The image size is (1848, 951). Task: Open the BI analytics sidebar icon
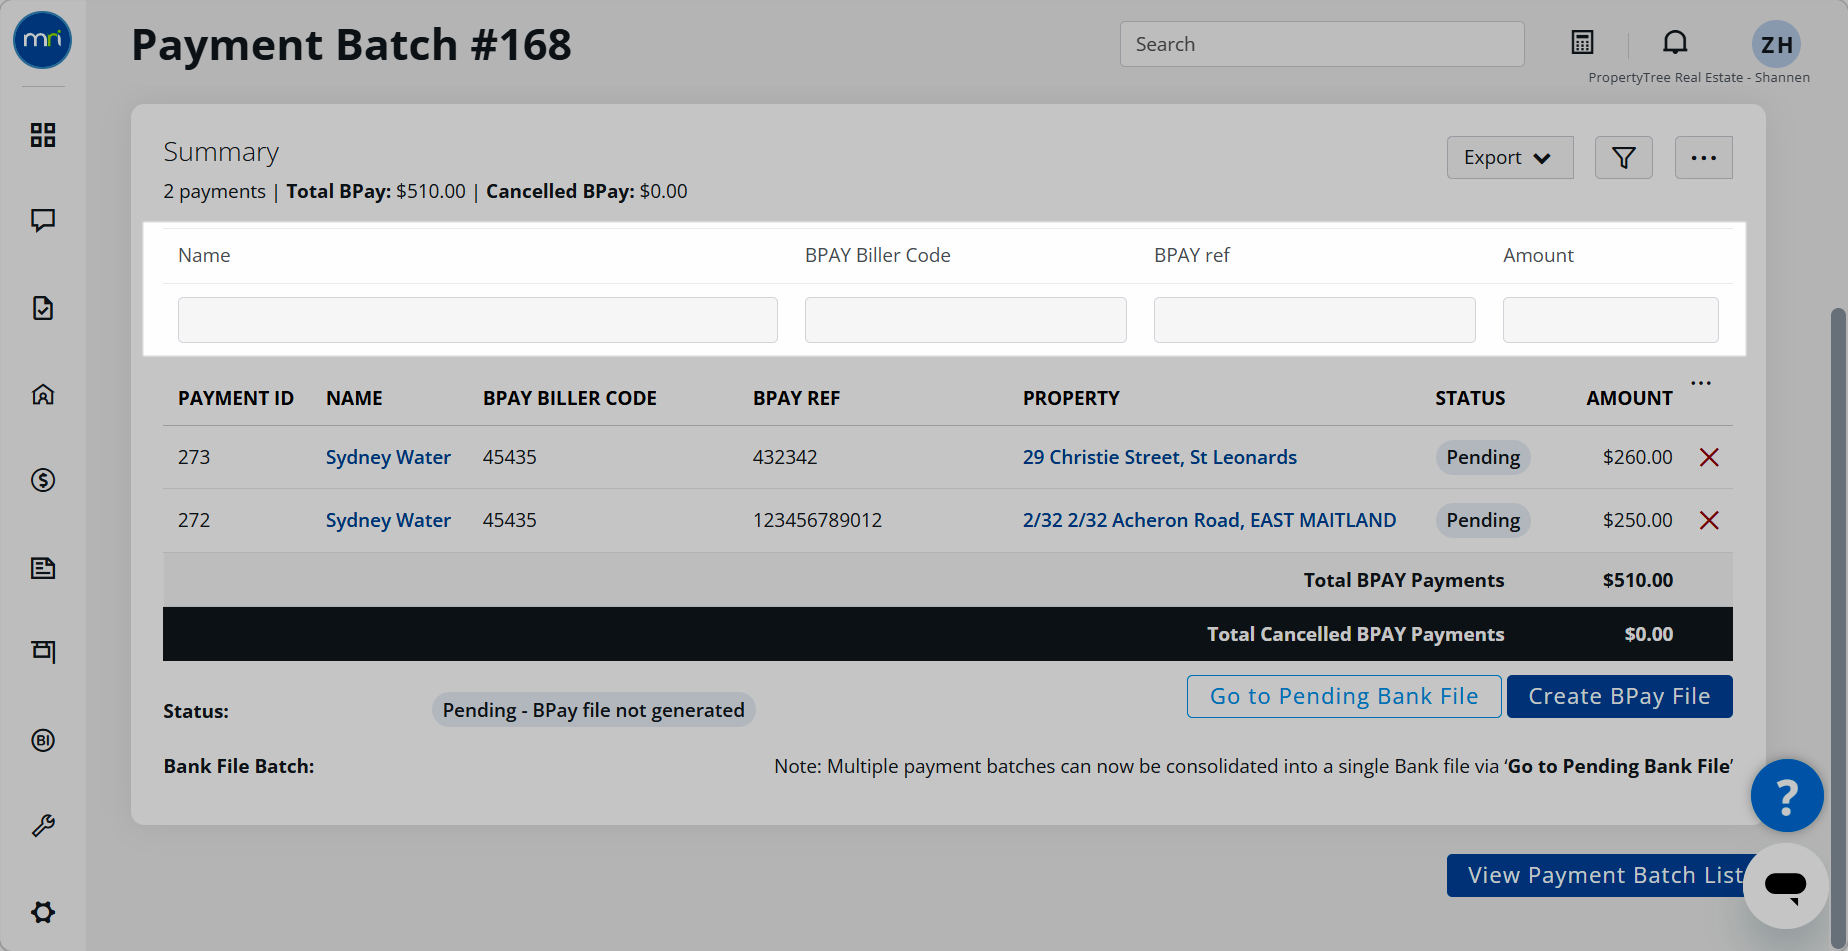click(43, 740)
